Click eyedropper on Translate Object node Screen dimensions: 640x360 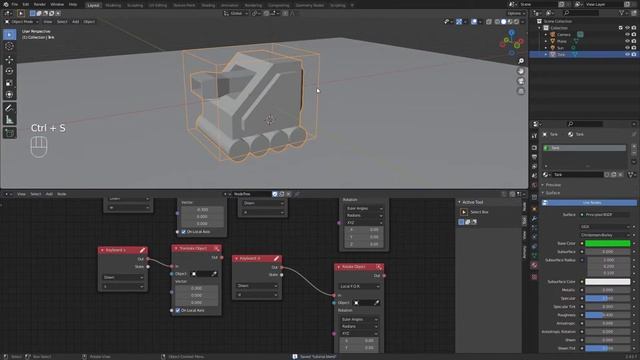(214, 274)
